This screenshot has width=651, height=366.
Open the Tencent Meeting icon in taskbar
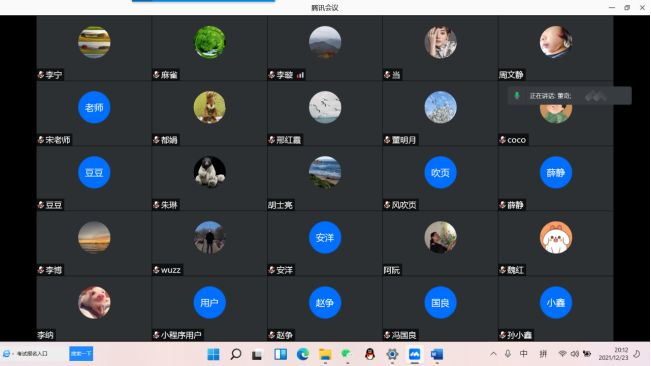pos(414,354)
